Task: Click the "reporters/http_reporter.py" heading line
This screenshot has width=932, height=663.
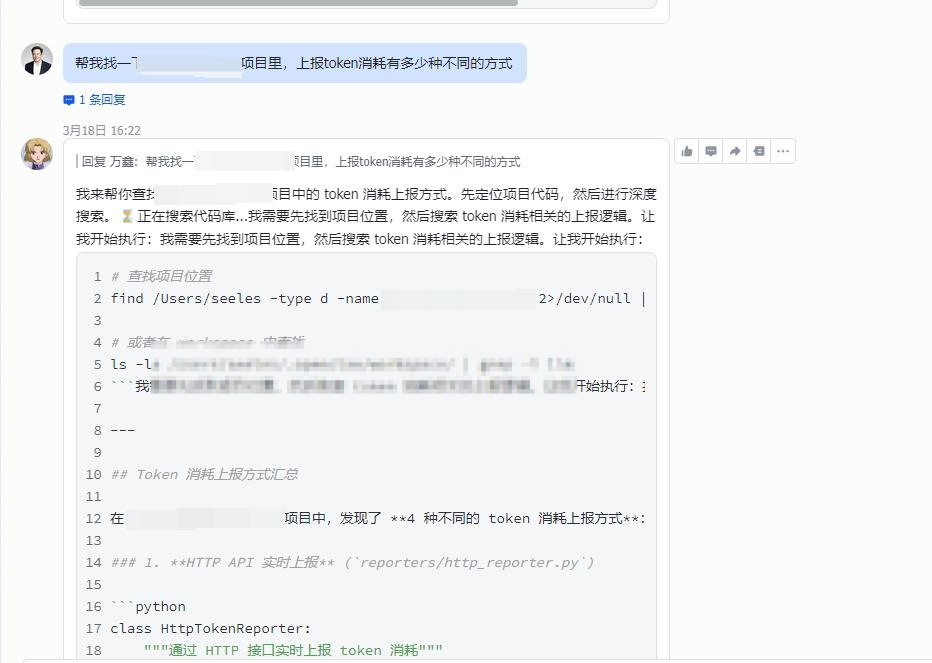Action: coord(352,563)
